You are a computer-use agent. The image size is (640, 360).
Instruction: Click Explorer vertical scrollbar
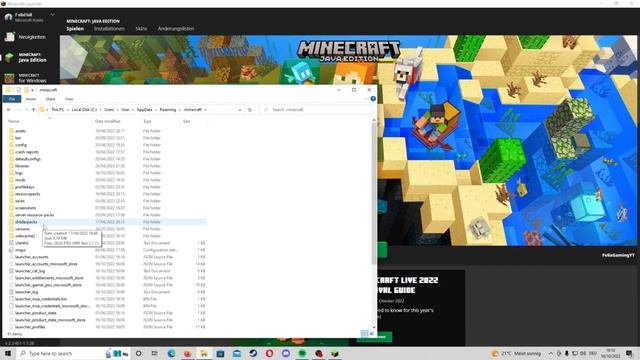pyautogui.click(x=374, y=194)
